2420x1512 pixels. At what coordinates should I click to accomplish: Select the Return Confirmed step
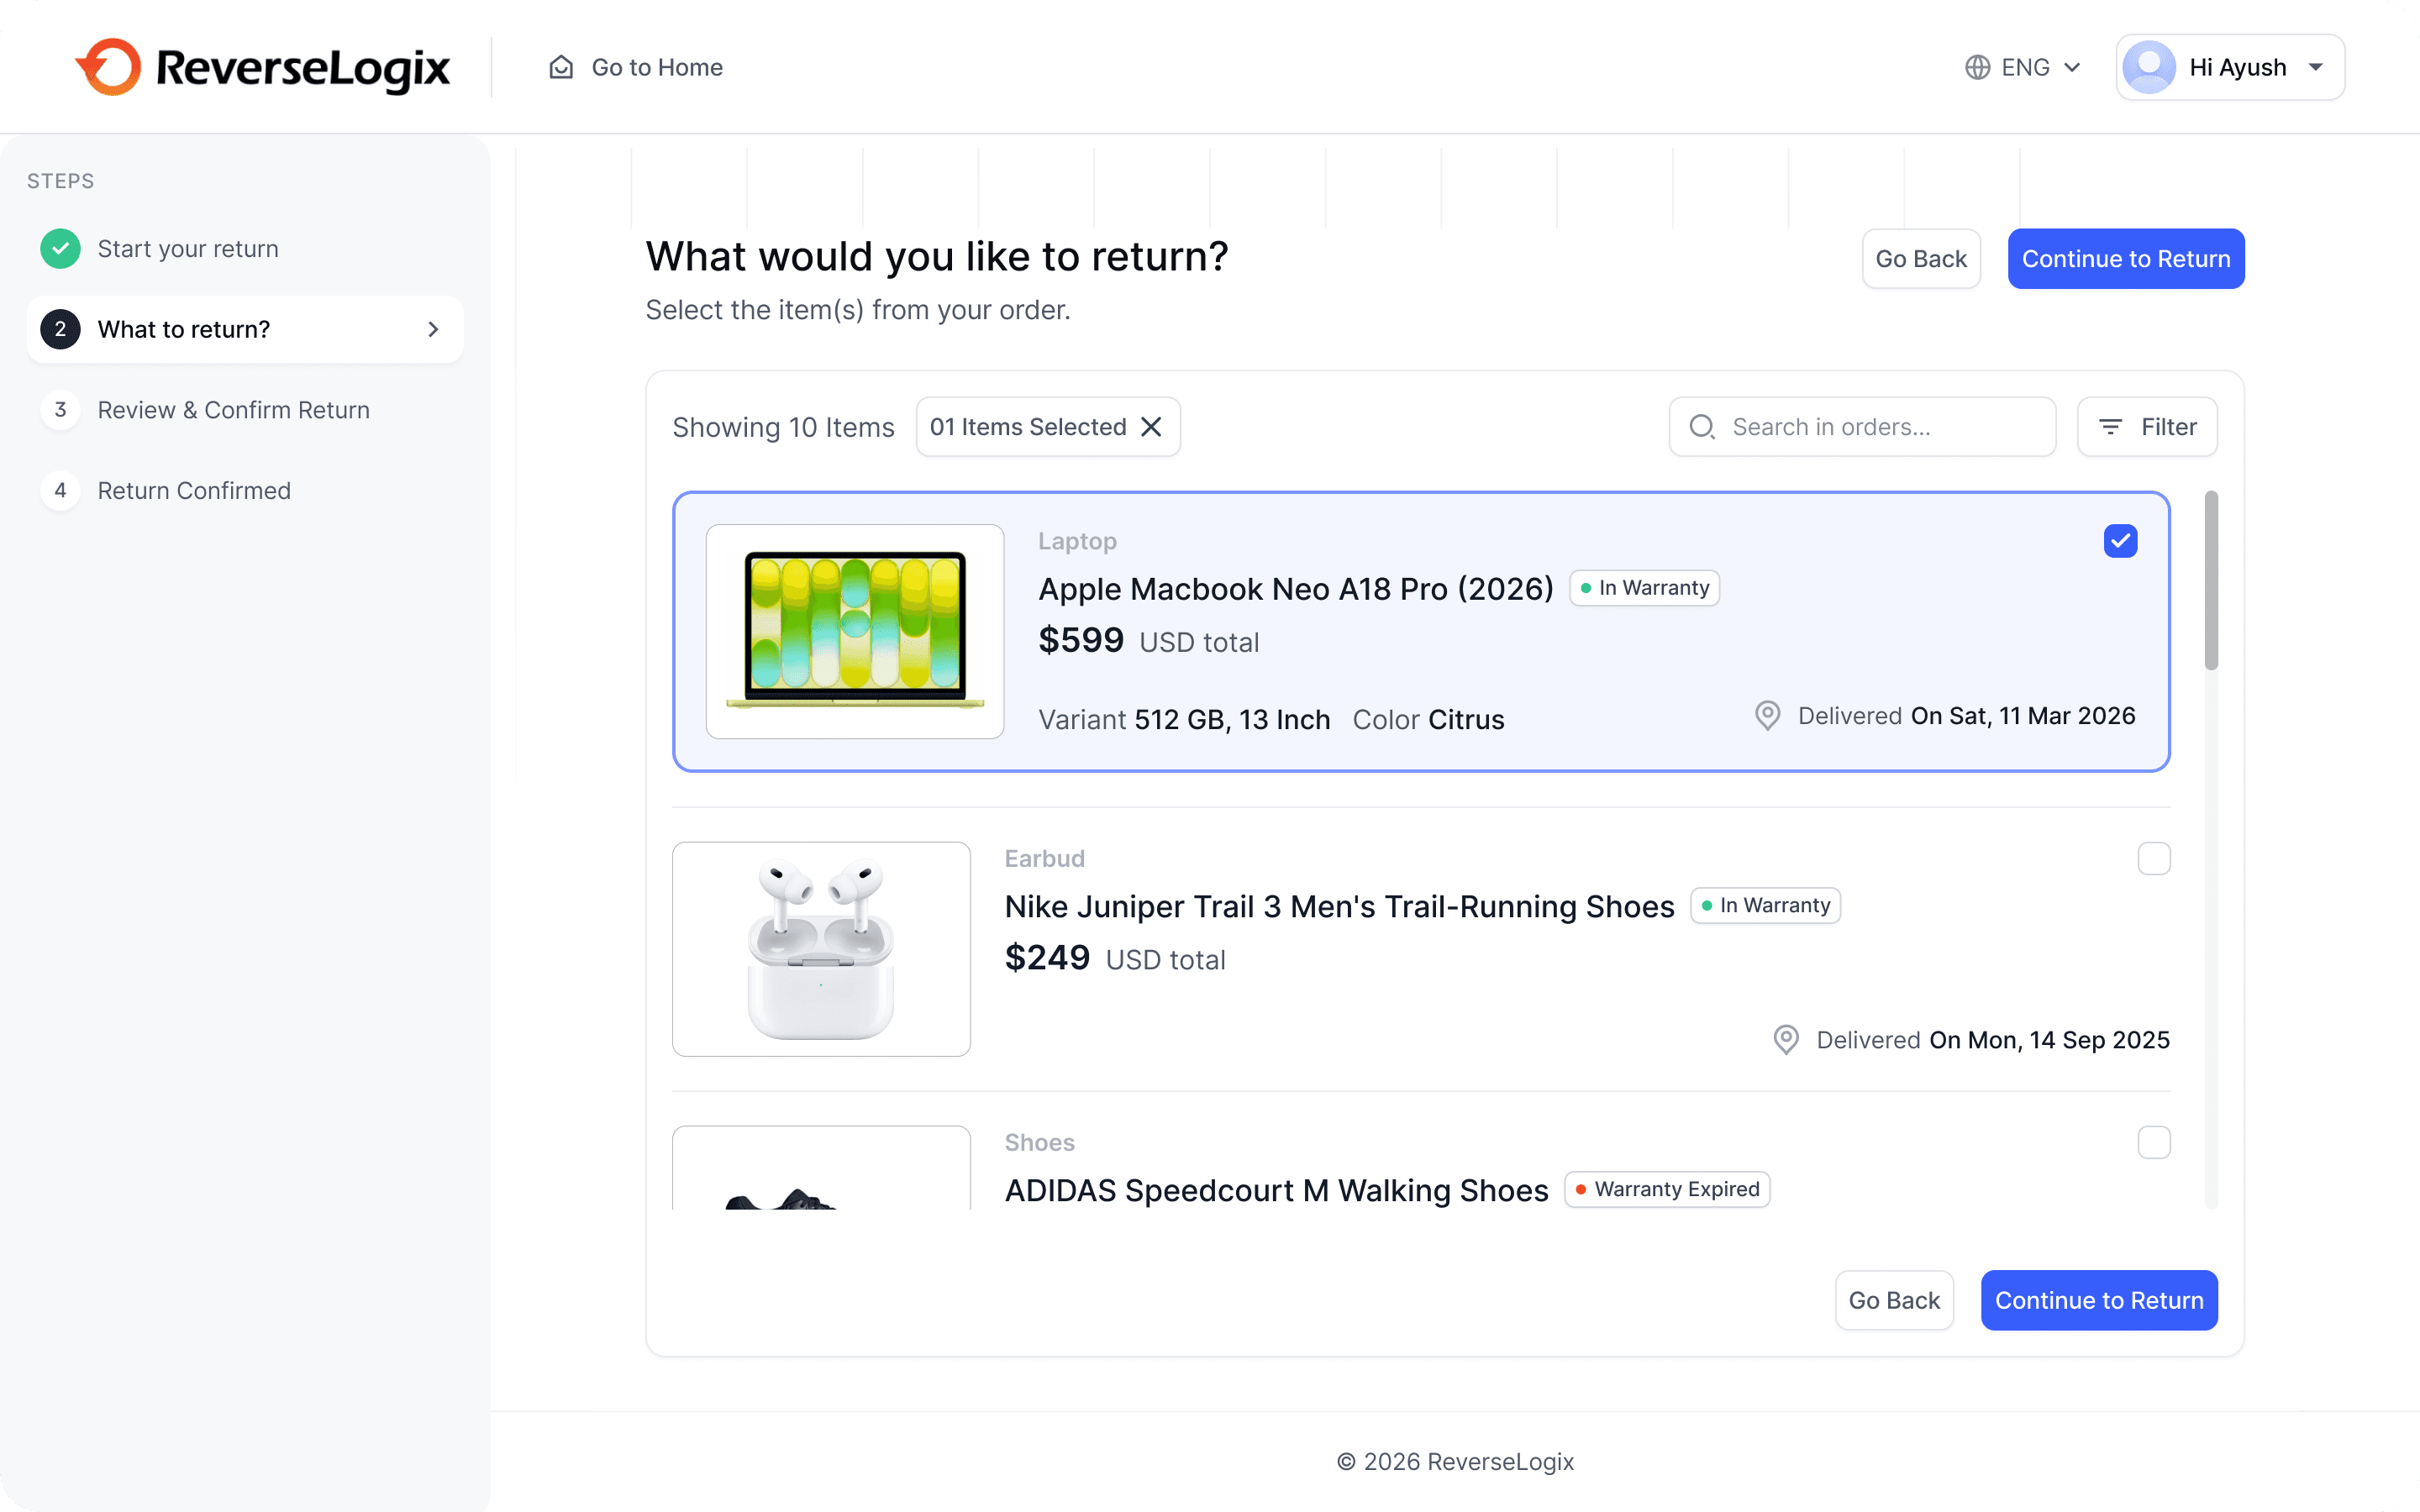tap(194, 491)
